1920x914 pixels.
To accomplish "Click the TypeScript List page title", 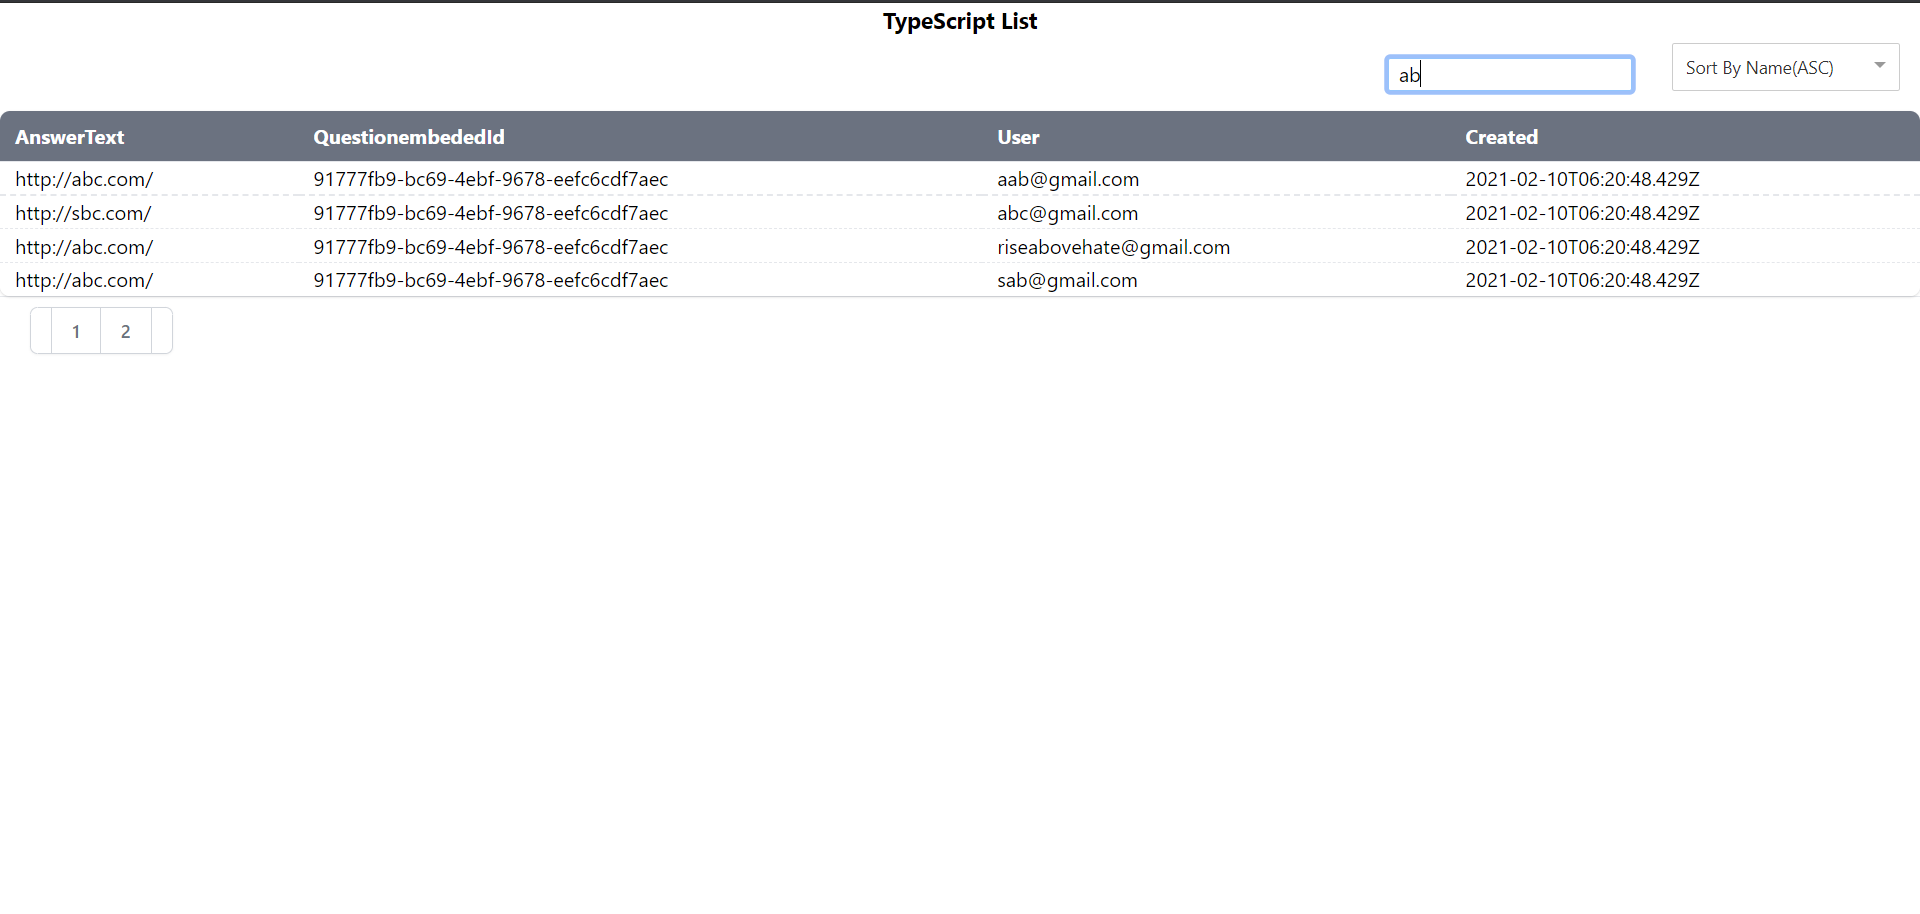I will point(959,21).
